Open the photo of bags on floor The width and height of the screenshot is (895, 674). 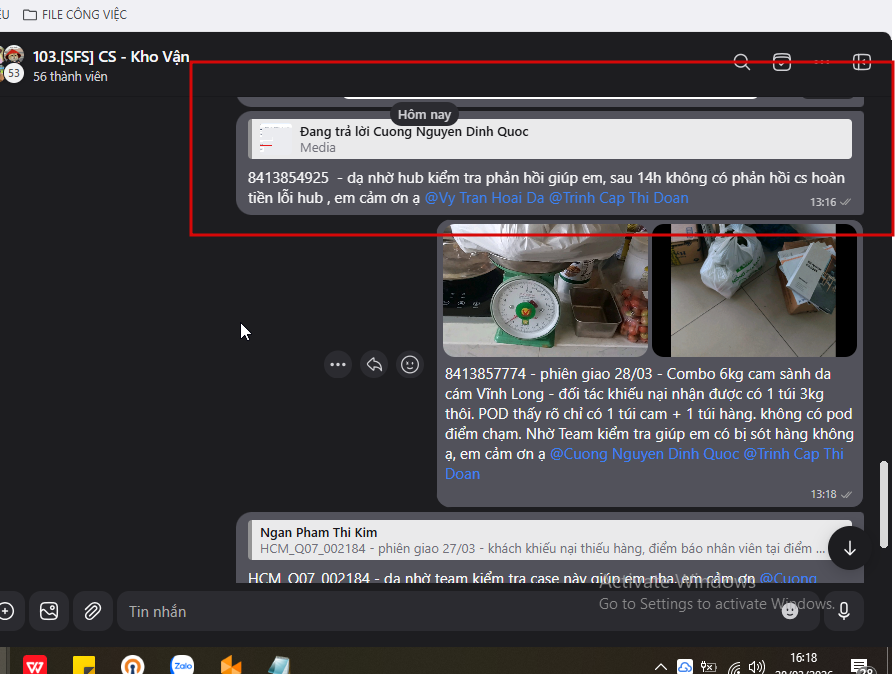pyautogui.click(x=754, y=290)
